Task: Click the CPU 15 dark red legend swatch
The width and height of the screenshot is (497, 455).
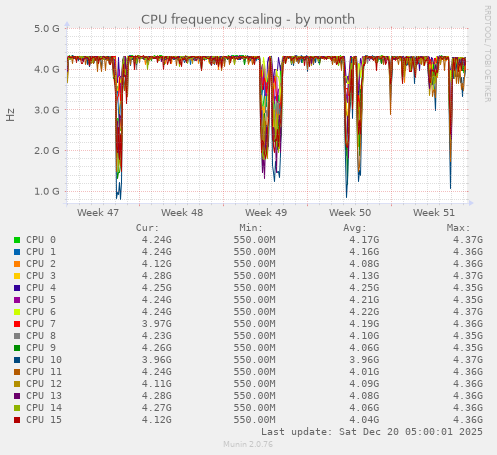Action: coord(17,420)
